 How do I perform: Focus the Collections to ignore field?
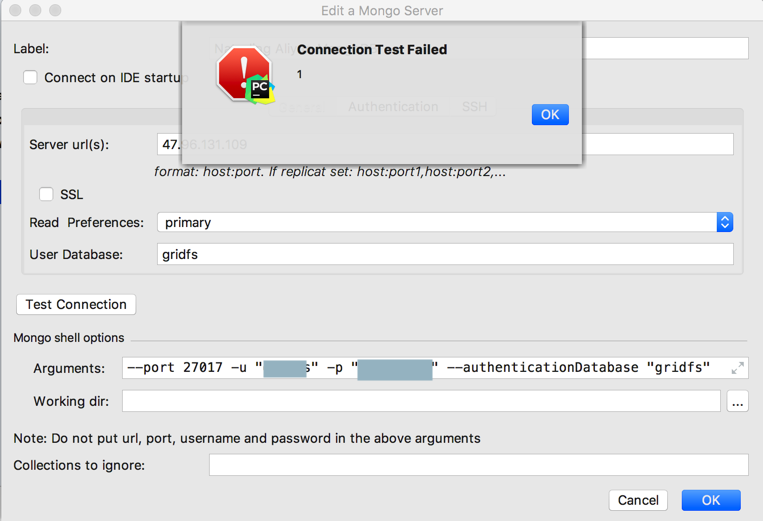478,465
